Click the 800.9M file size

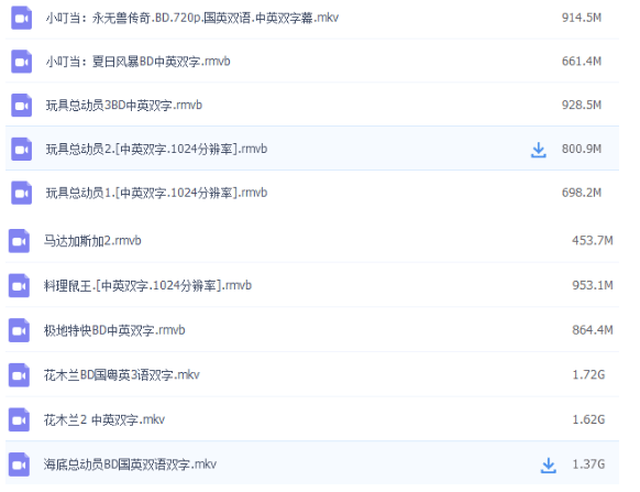tap(581, 149)
